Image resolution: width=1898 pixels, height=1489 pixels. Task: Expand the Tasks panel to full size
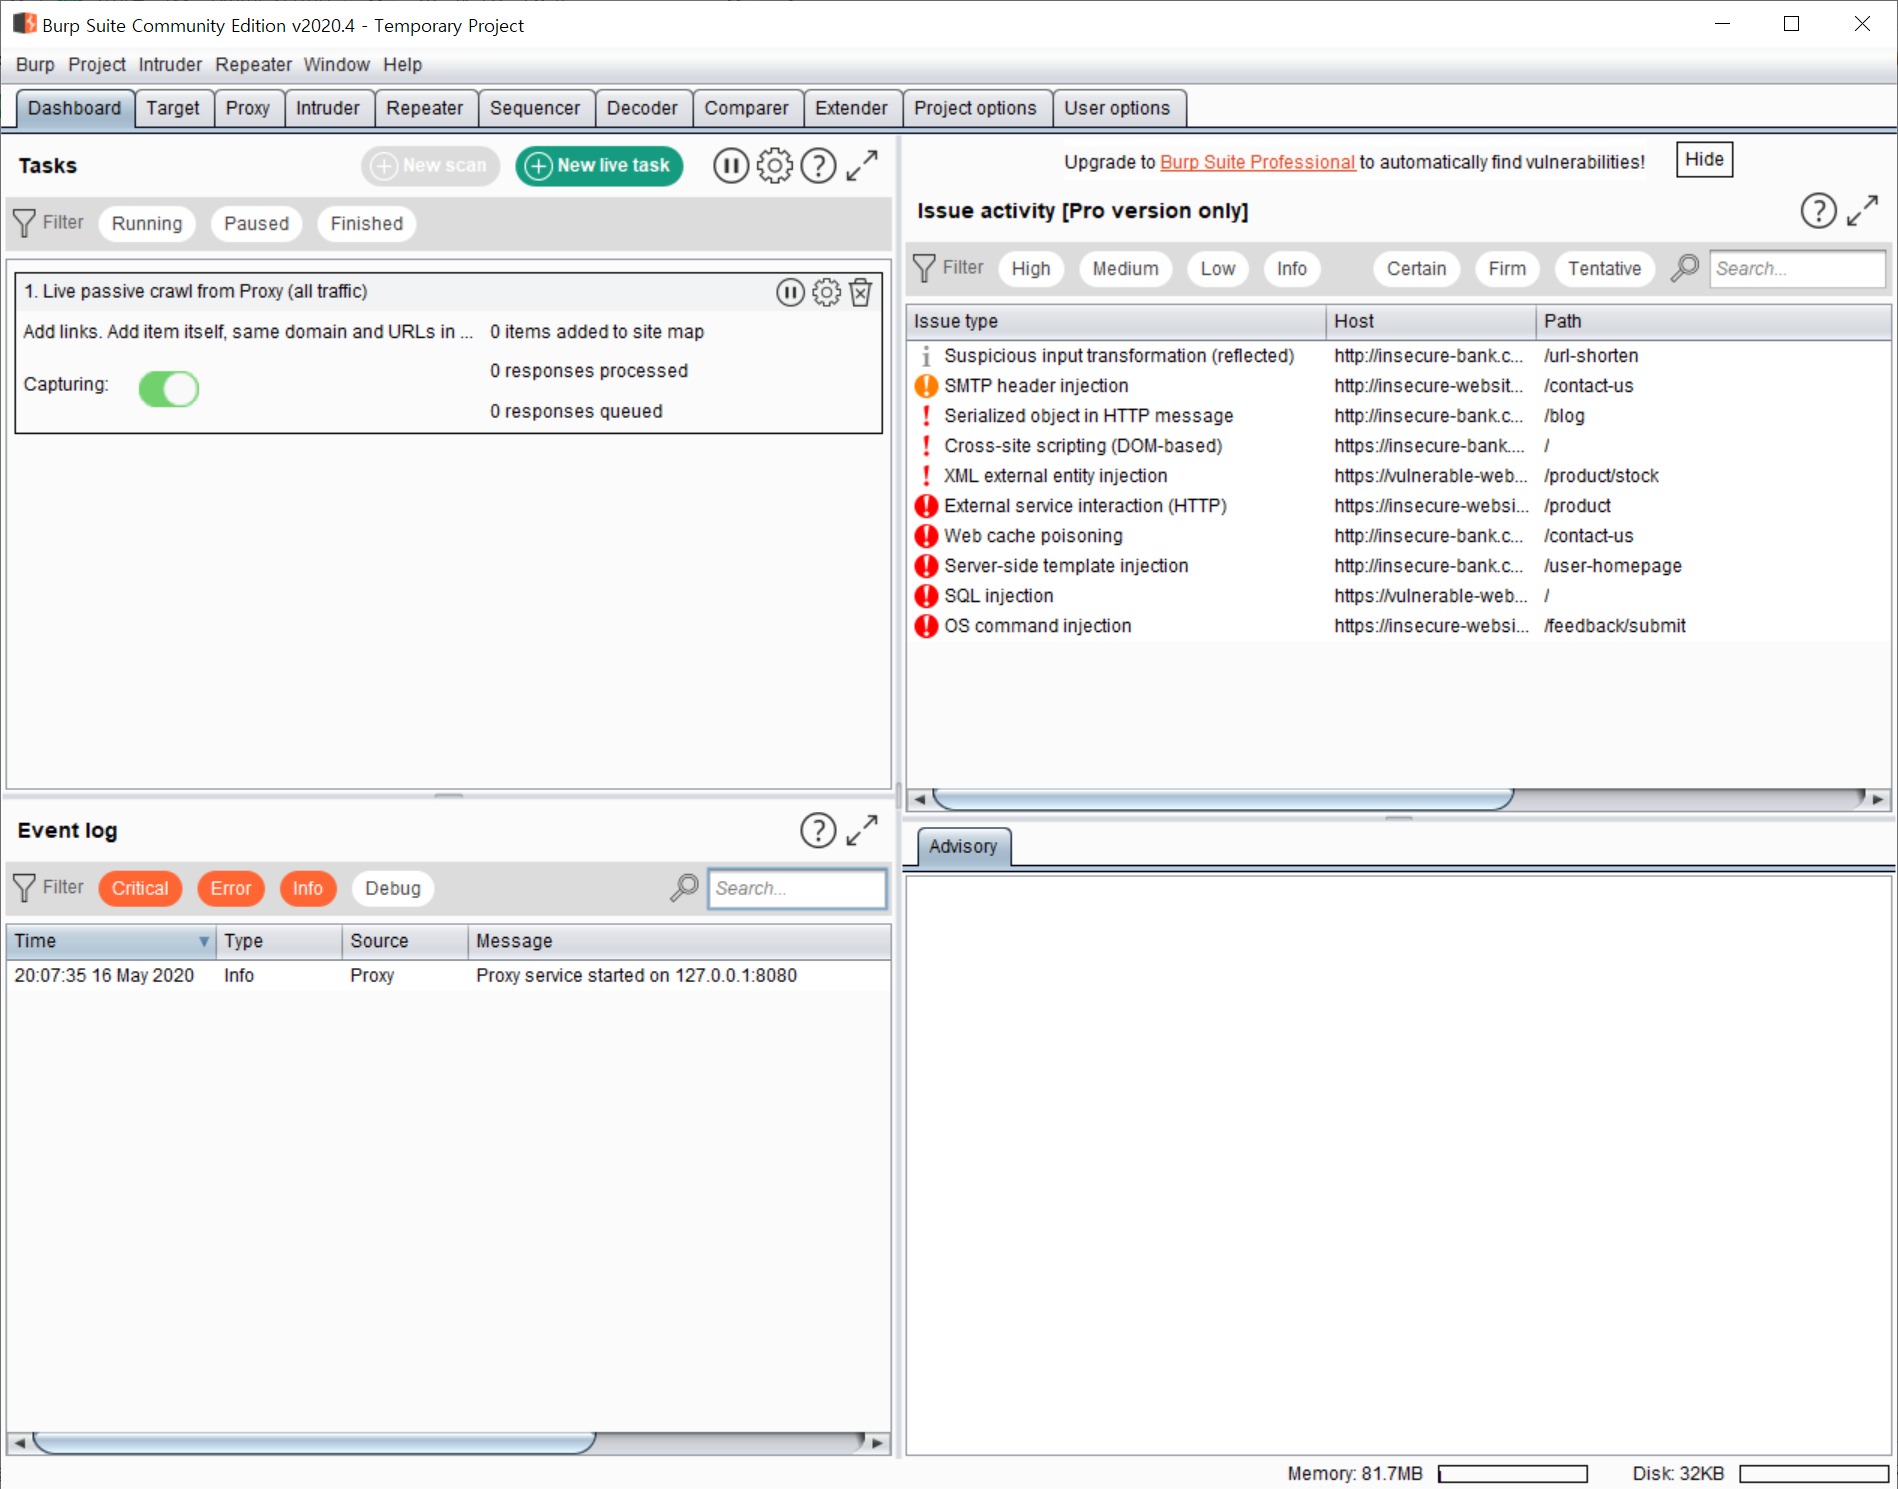[862, 166]
